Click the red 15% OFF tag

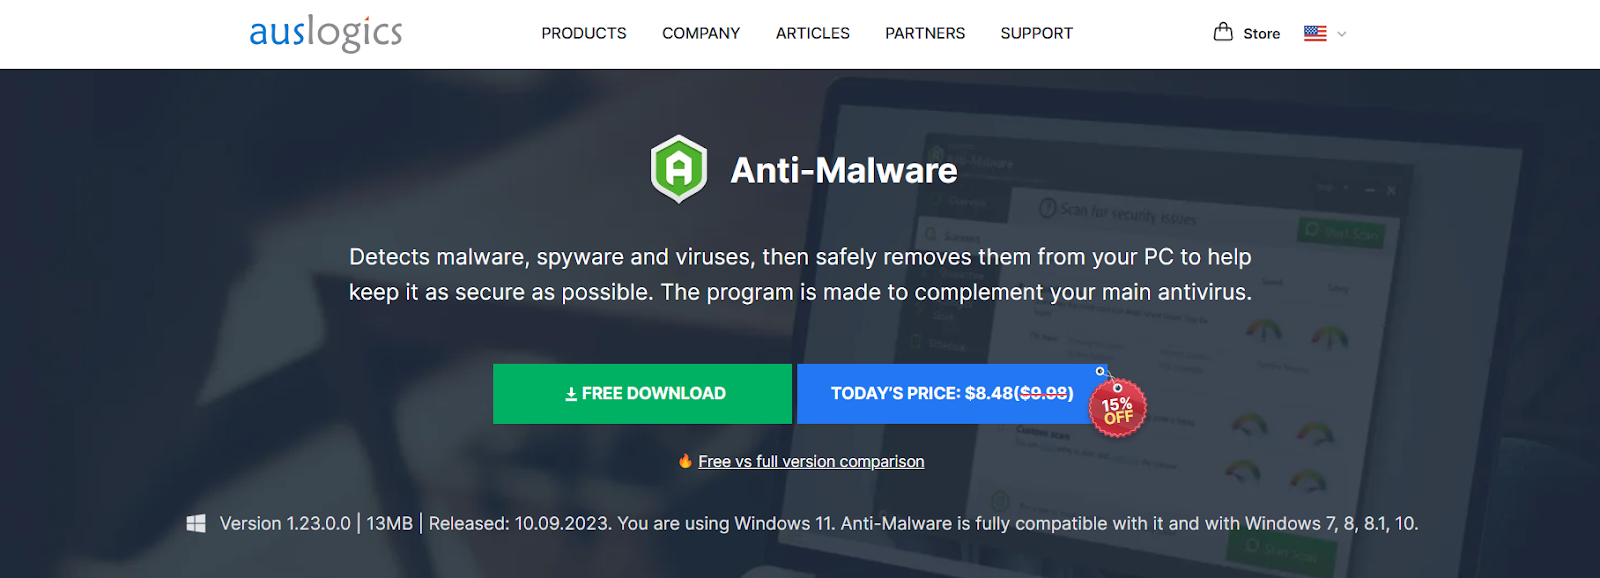coord(1118,408)
